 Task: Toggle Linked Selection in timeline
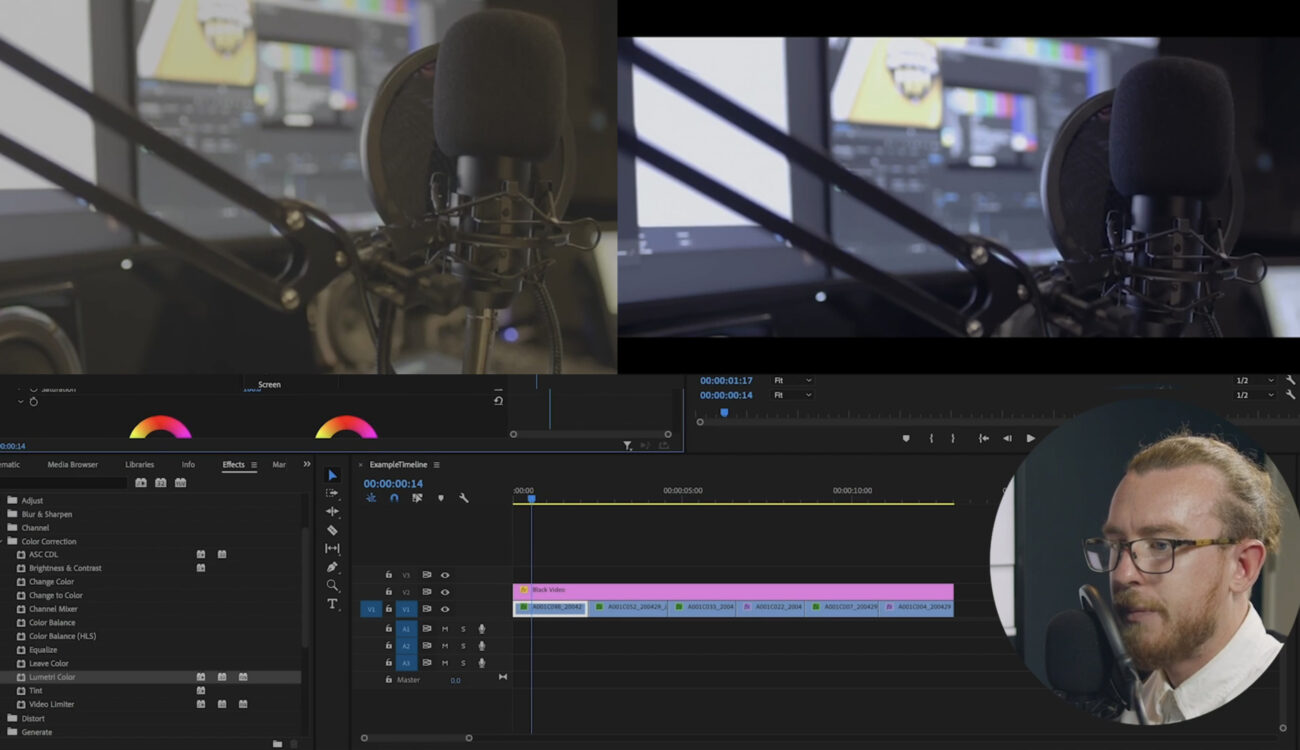417,498
